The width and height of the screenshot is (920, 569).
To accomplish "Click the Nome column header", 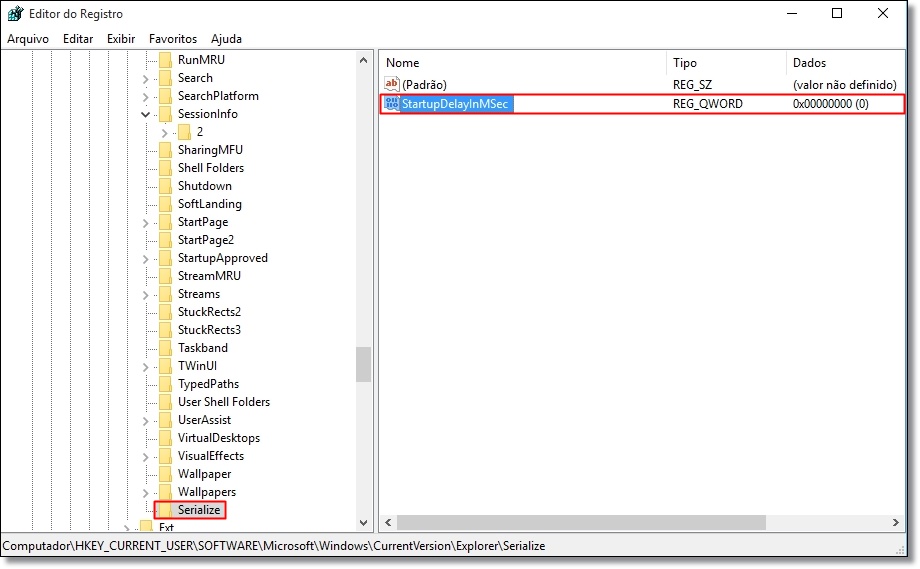I will click(x=522, y=63).
